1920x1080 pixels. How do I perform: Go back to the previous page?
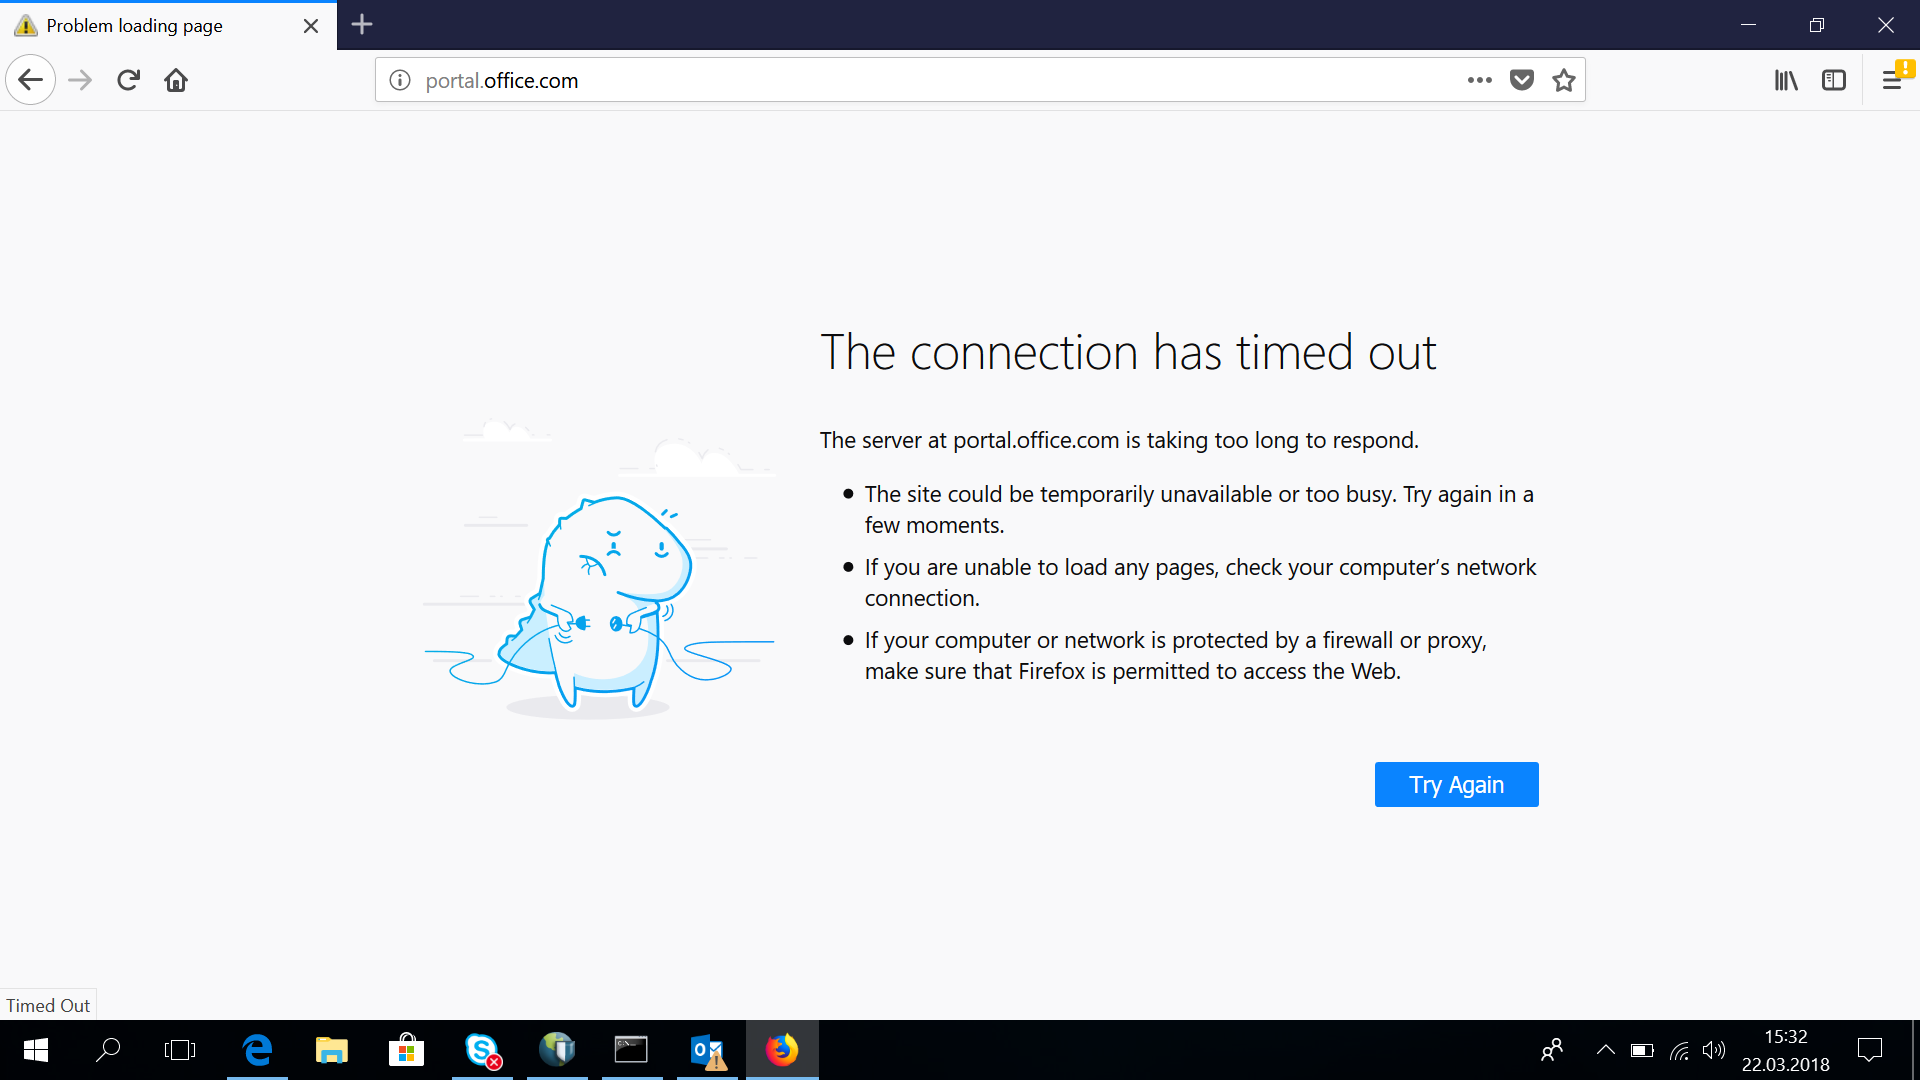(x=30, y=80)
